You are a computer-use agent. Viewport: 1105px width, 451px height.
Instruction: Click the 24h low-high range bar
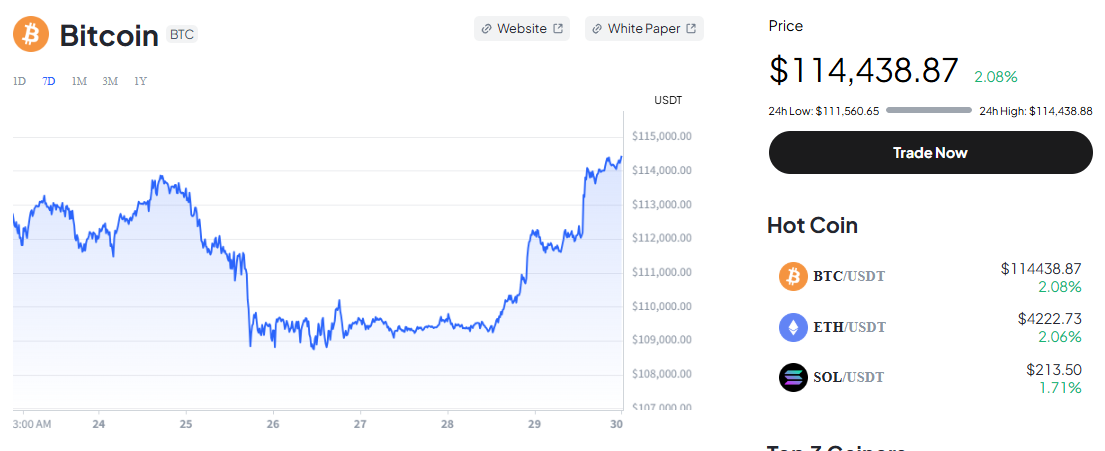pos(928,110)
